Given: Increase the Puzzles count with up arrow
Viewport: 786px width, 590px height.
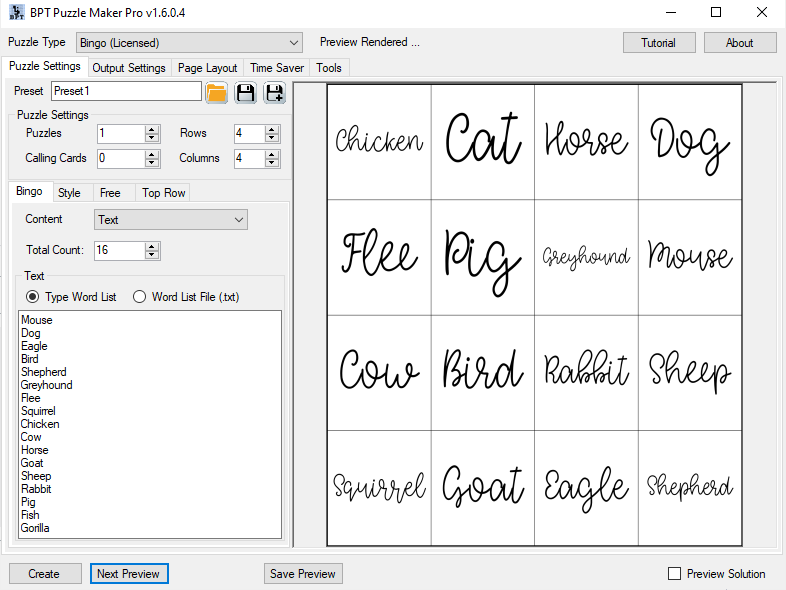Looking at the screenshot, I should (151, 129).
